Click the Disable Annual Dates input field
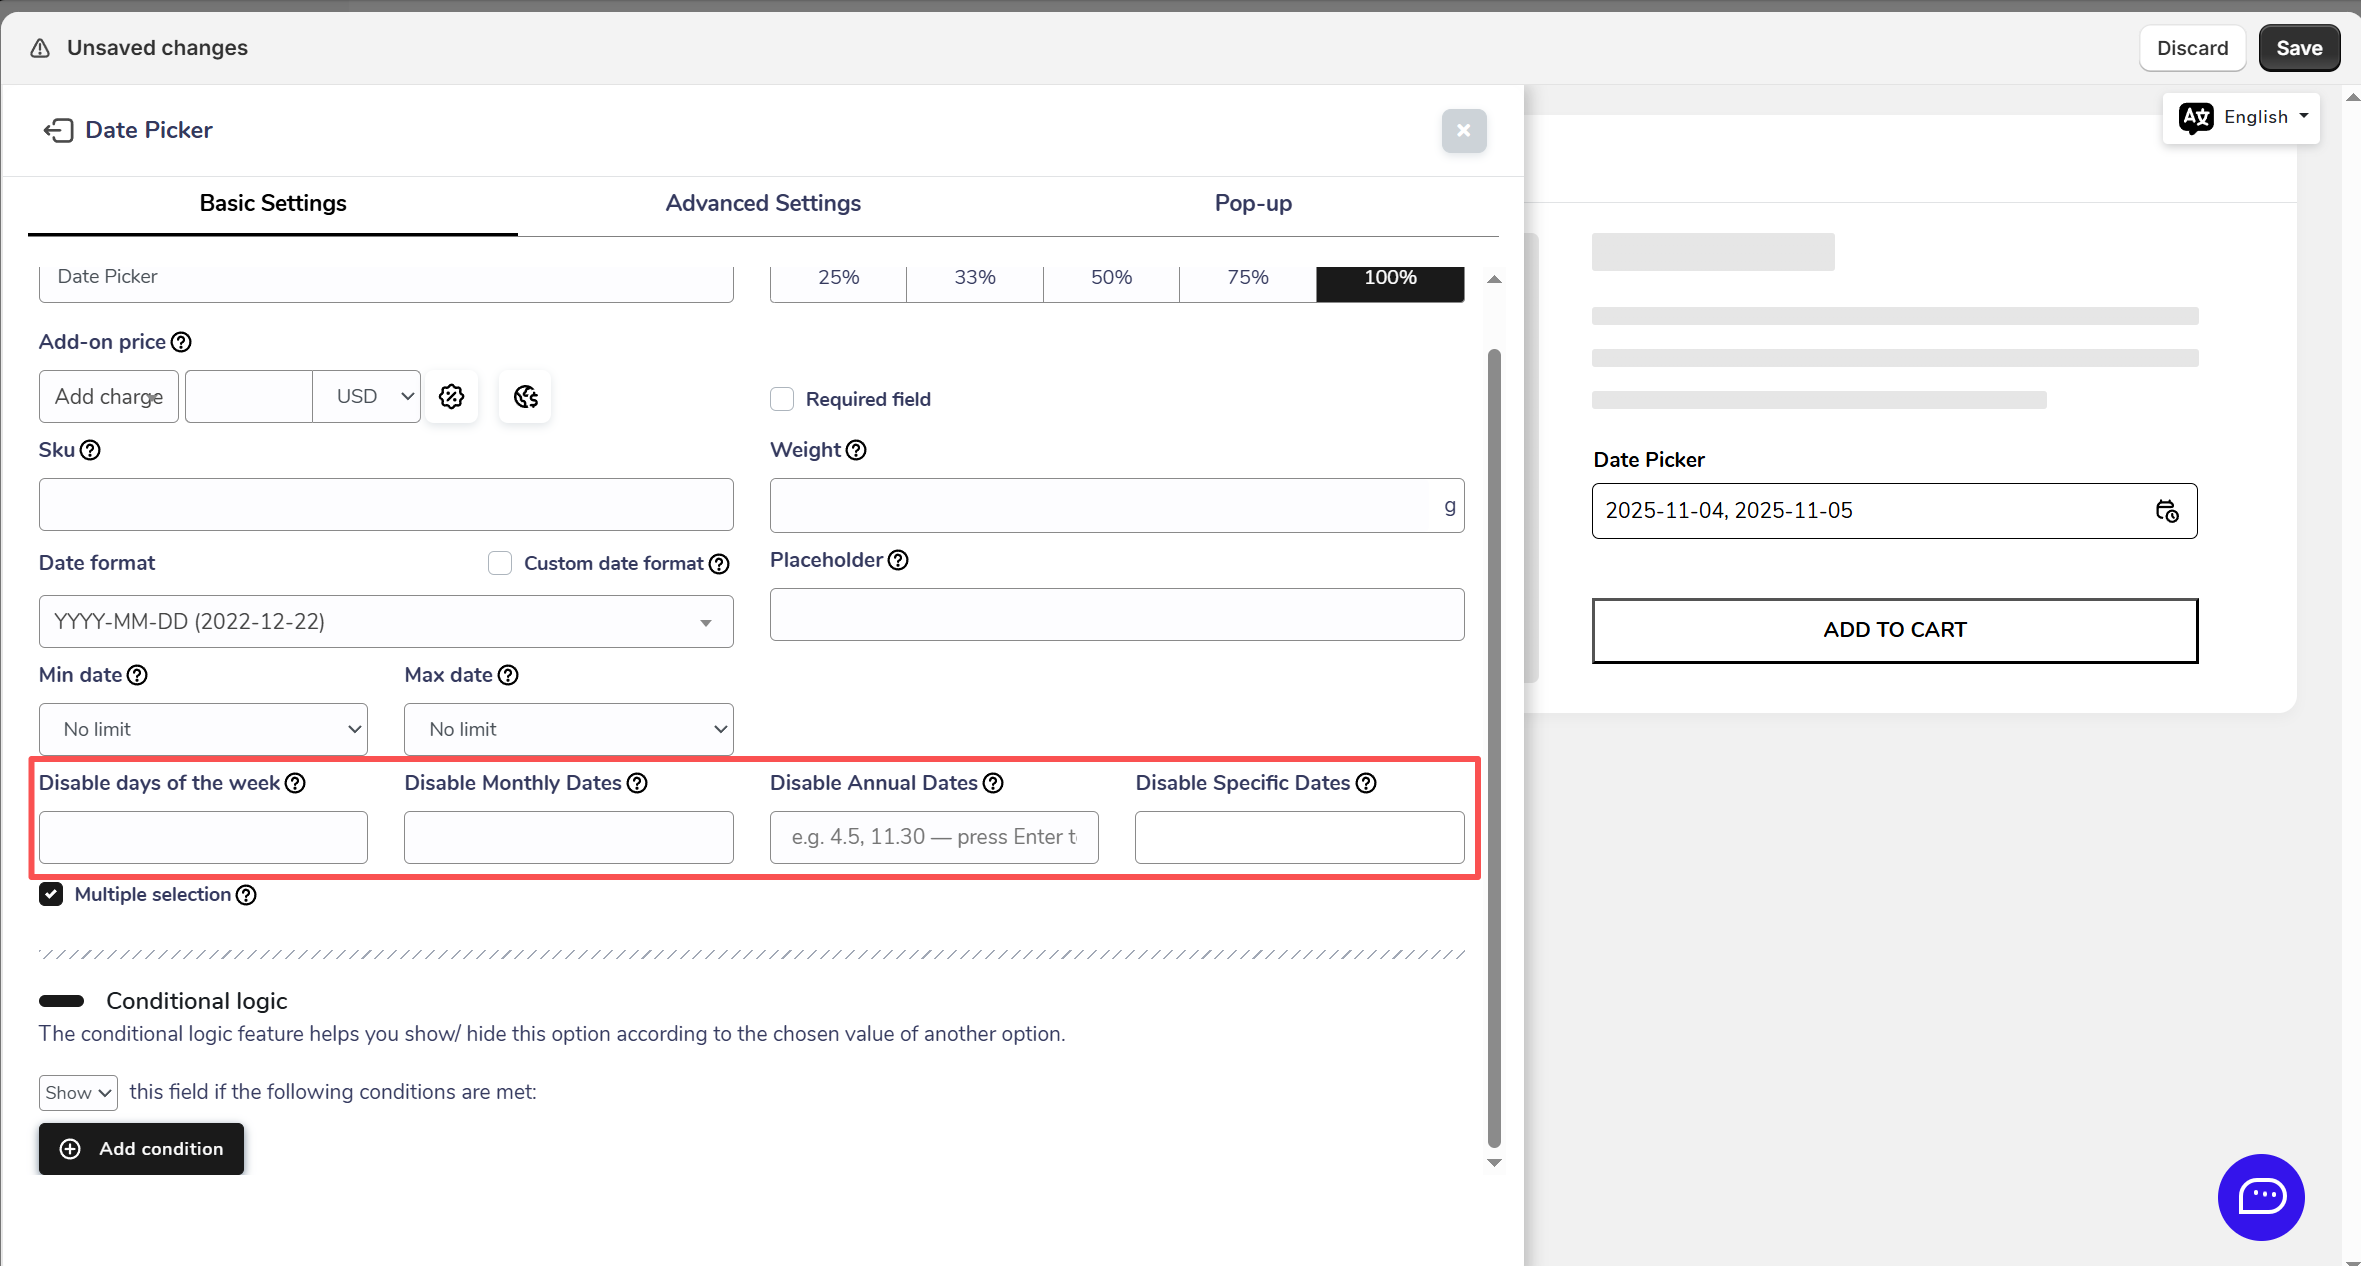Screen dimensions: 2361x1266 click(934, 837)
